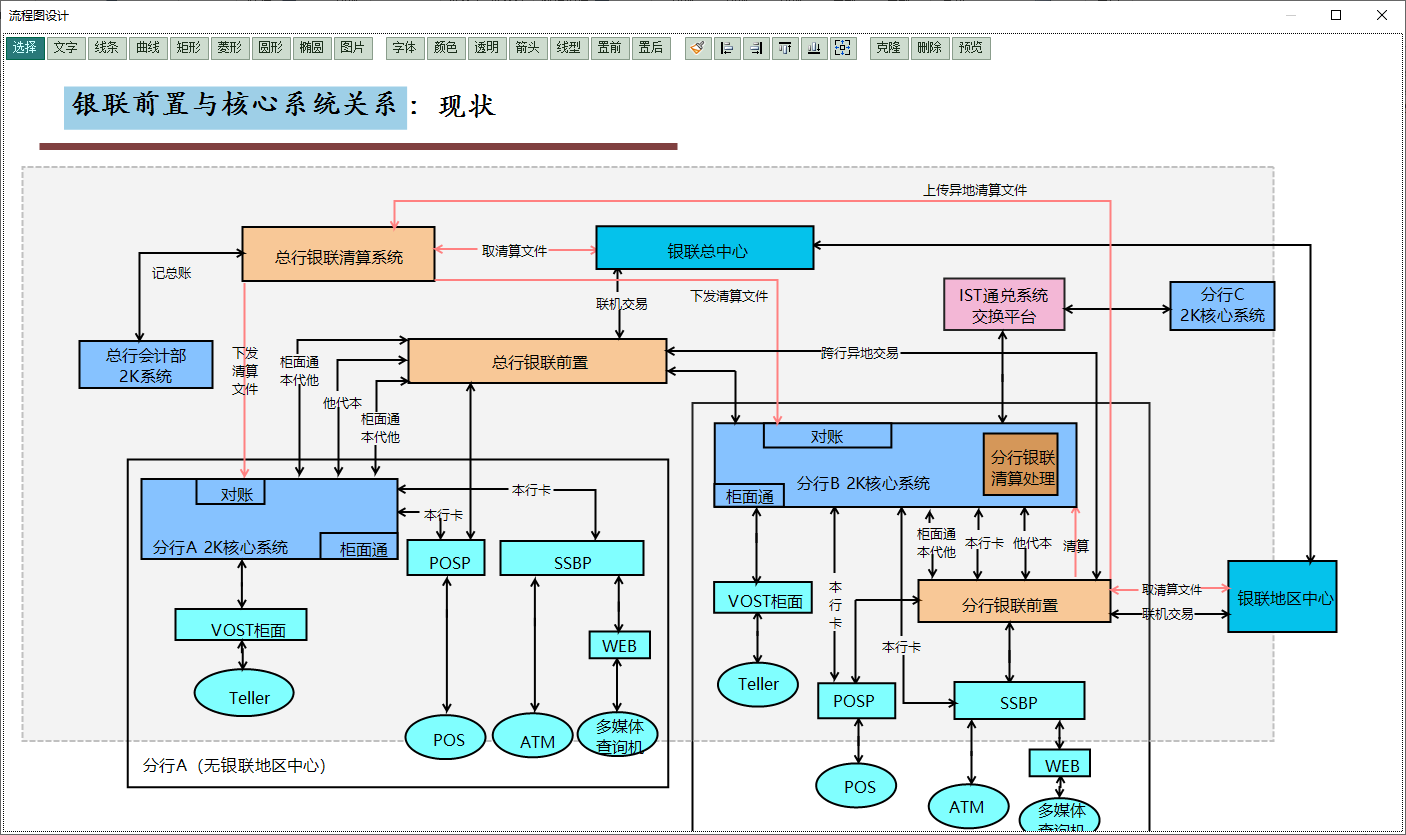Pick the 线条 line tool

click(107, 48)
